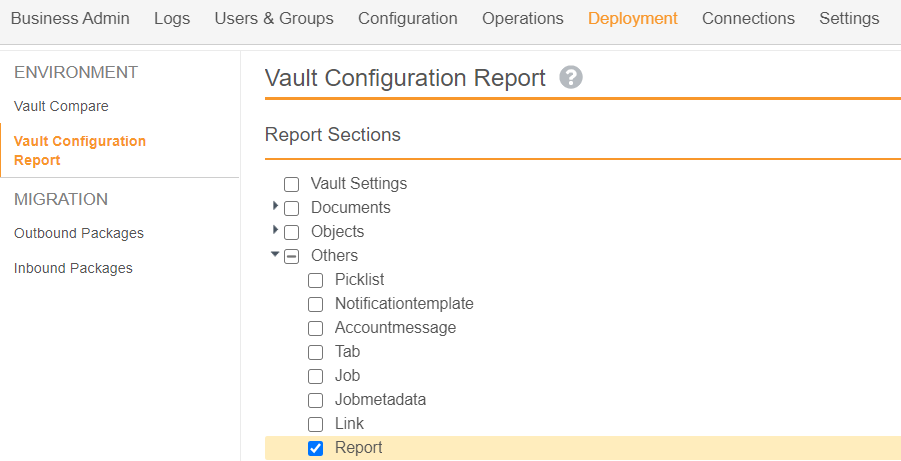Switch to Users & Groups tab
Screen dimensions: 901x461
tap(274, 19)
